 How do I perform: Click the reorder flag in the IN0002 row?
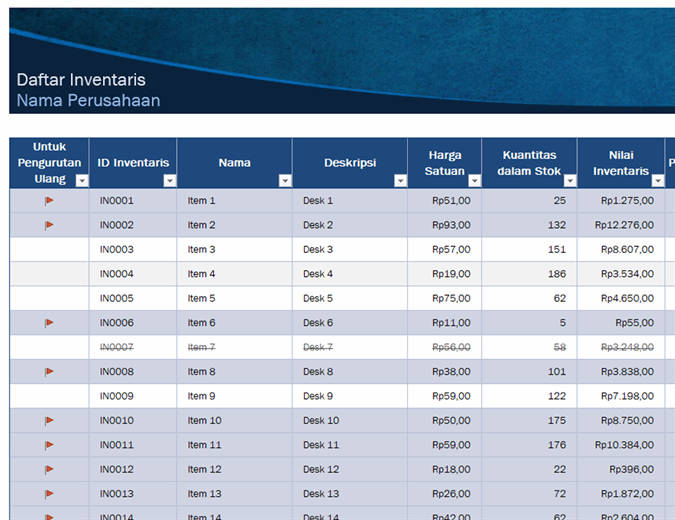pos(49,226)
